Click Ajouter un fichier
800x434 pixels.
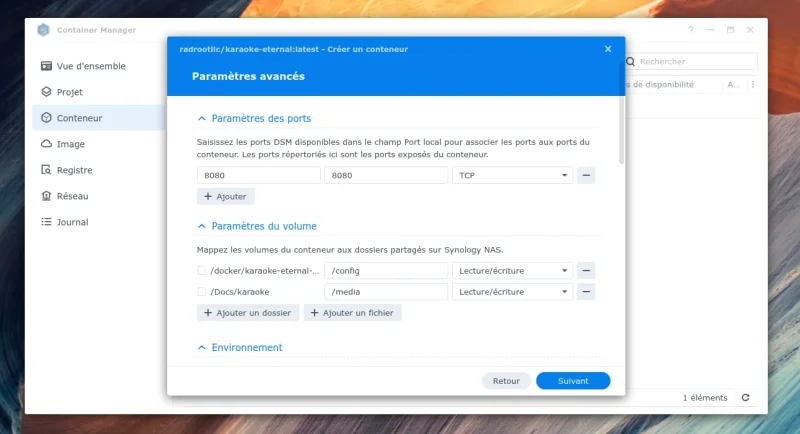[353, 313]
